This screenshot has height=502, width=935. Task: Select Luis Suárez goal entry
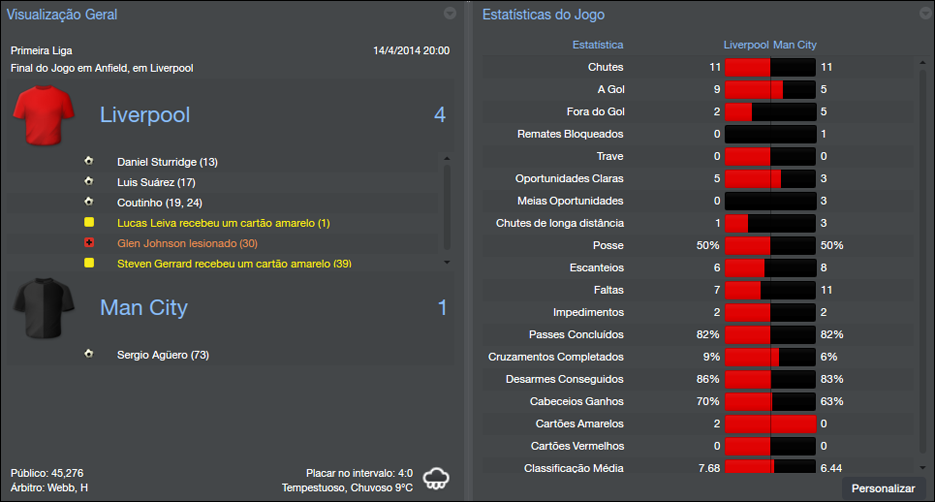click(156, 182)
